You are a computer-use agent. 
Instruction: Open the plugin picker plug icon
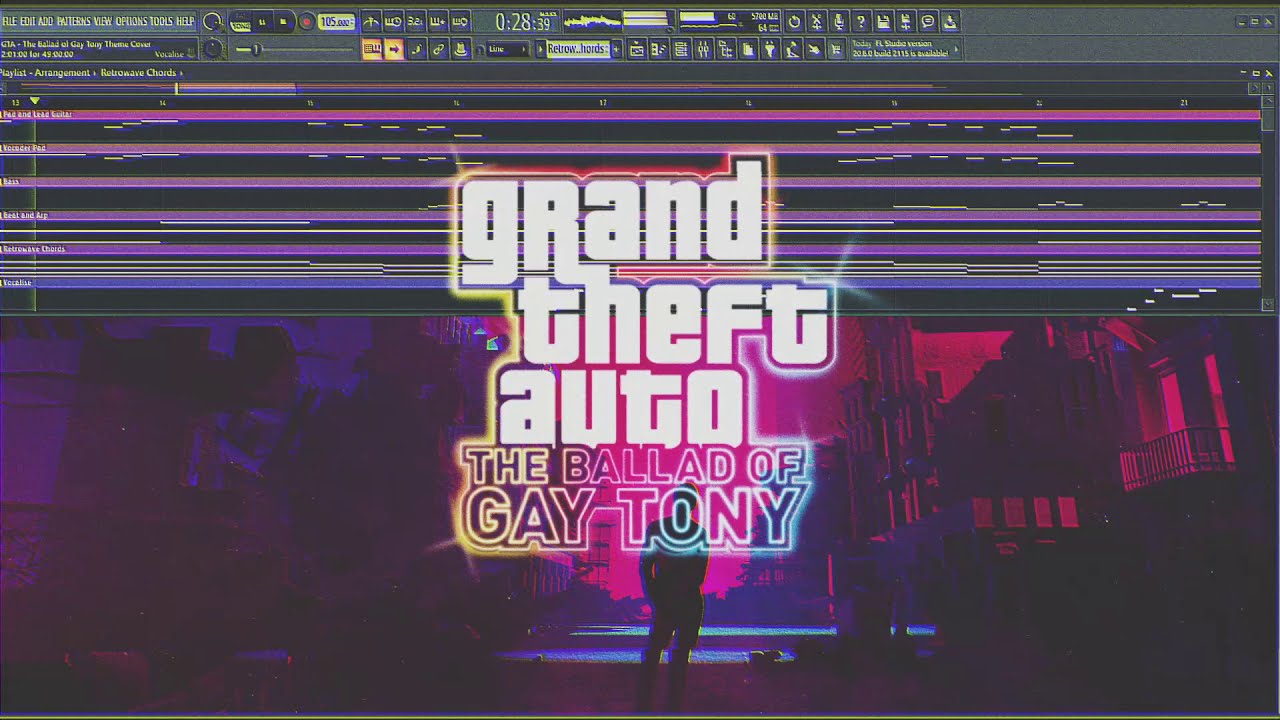[x=770, y=49]
